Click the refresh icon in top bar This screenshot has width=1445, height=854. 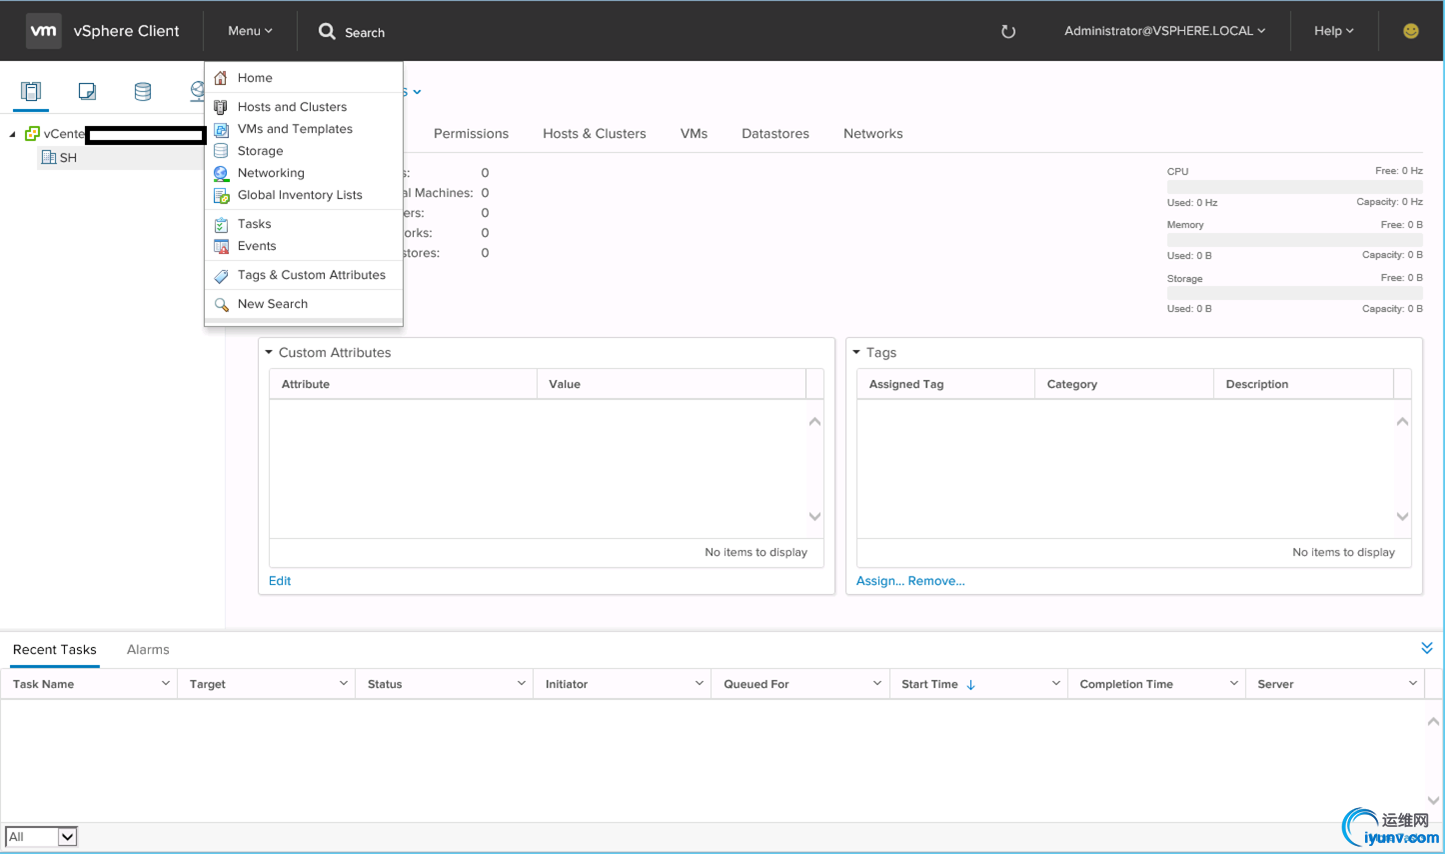pos(1008,32)
